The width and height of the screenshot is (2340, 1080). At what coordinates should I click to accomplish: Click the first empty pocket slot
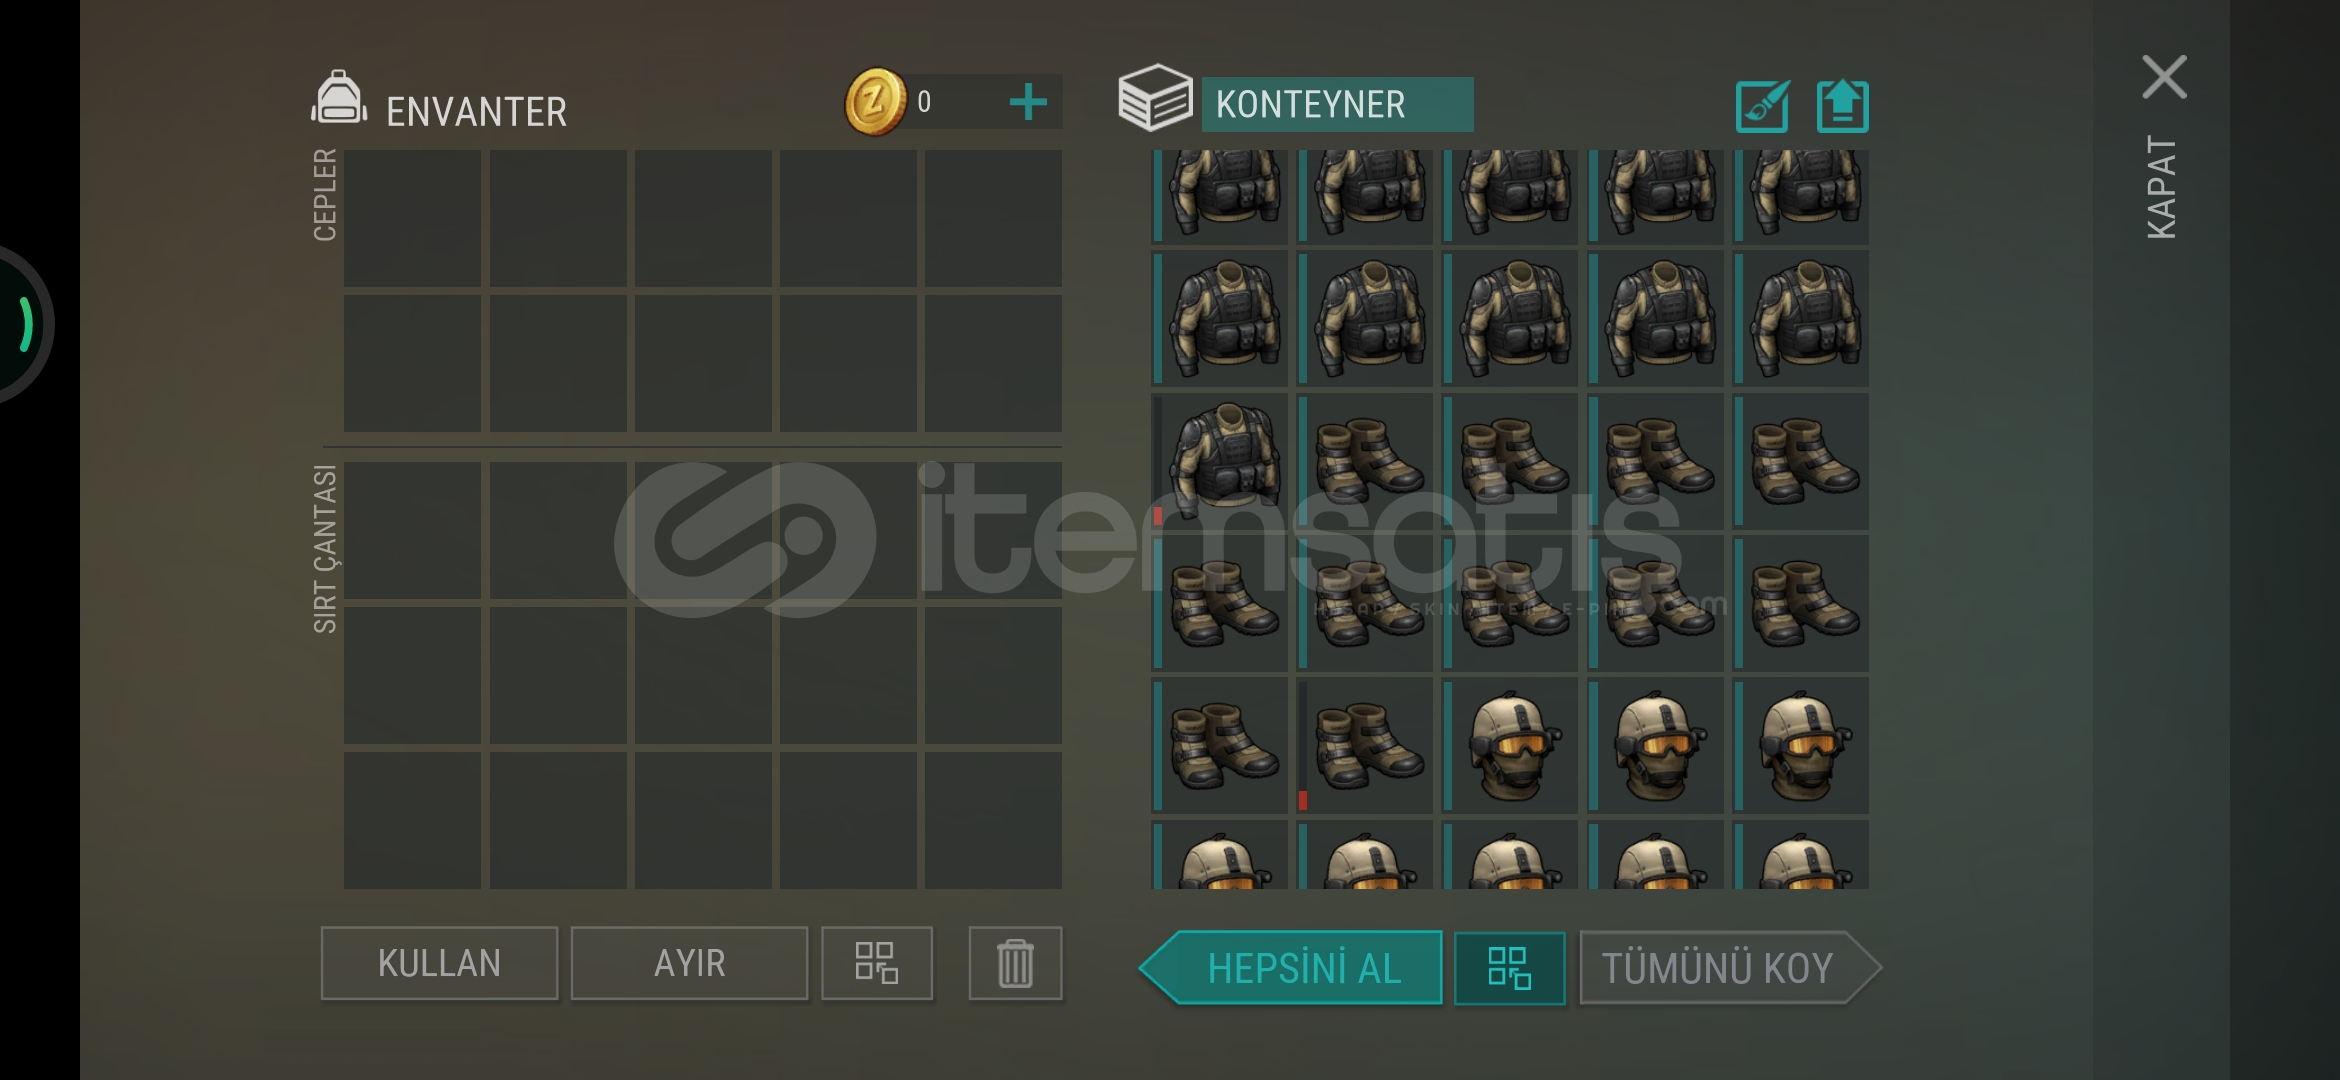412,218
